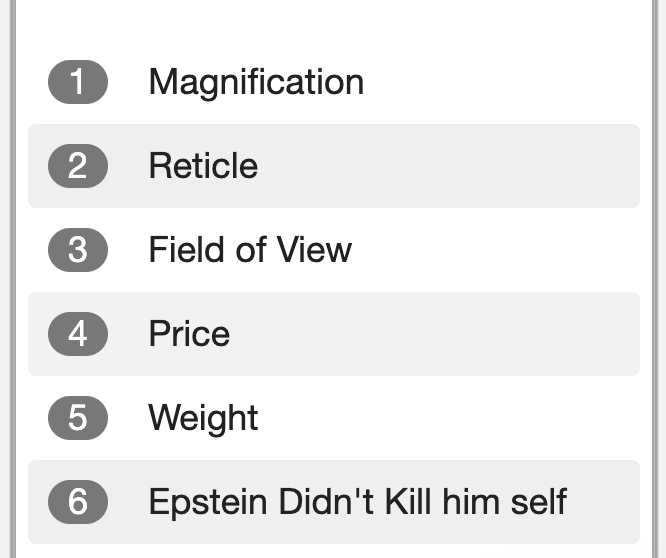Select the Field of View text
This screenshot has width=666, height=558.
click(250, 250)
